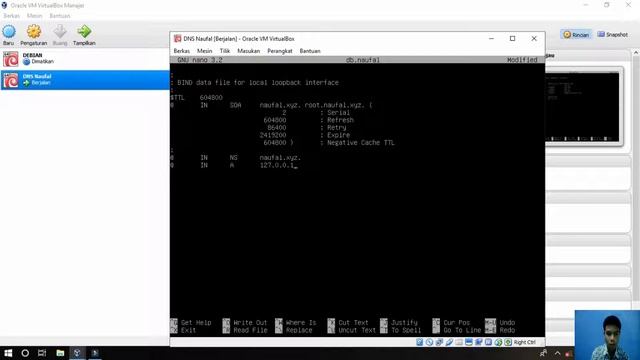The width and height of the screenshot is (640, 360).
Task: Click the VirtualBox icon in DNS Naufal title bar
Action: tap(177, 38)
